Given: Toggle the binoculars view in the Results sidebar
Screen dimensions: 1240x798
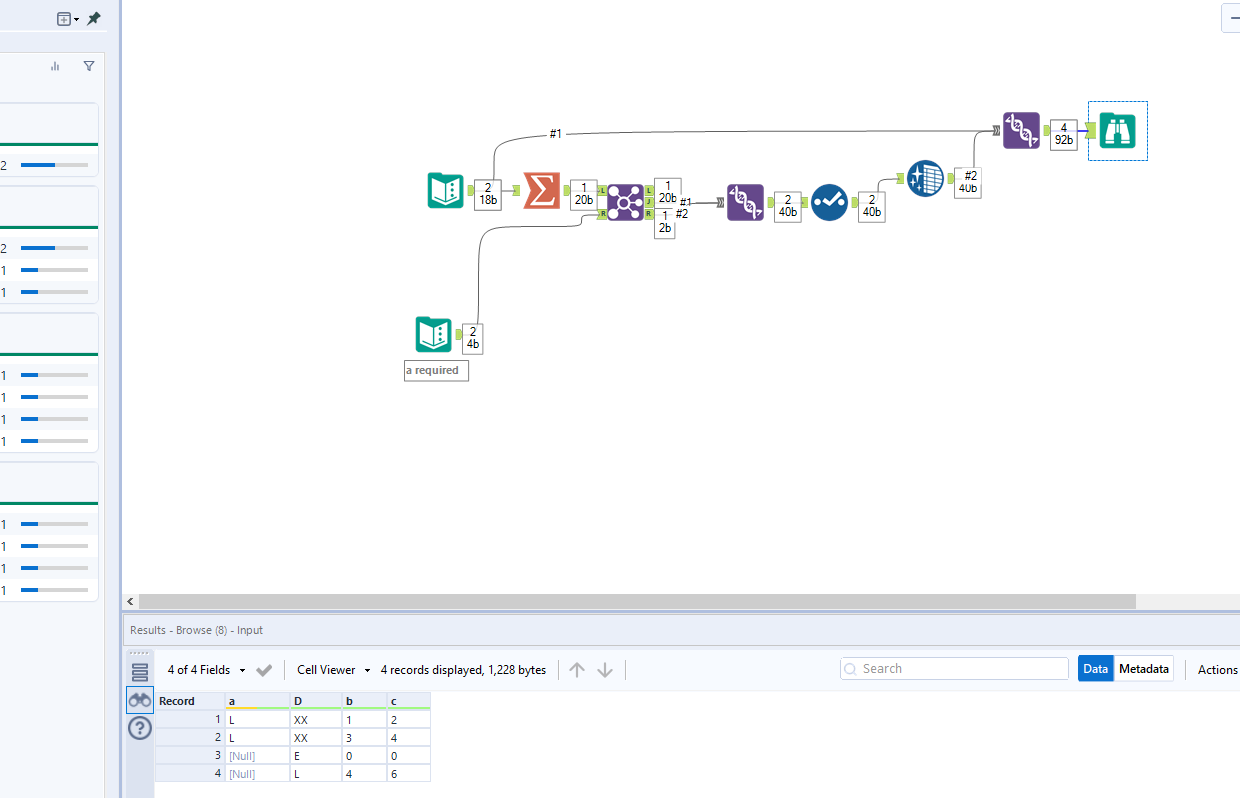Looking at the screenshot, I should click(139, 699).
